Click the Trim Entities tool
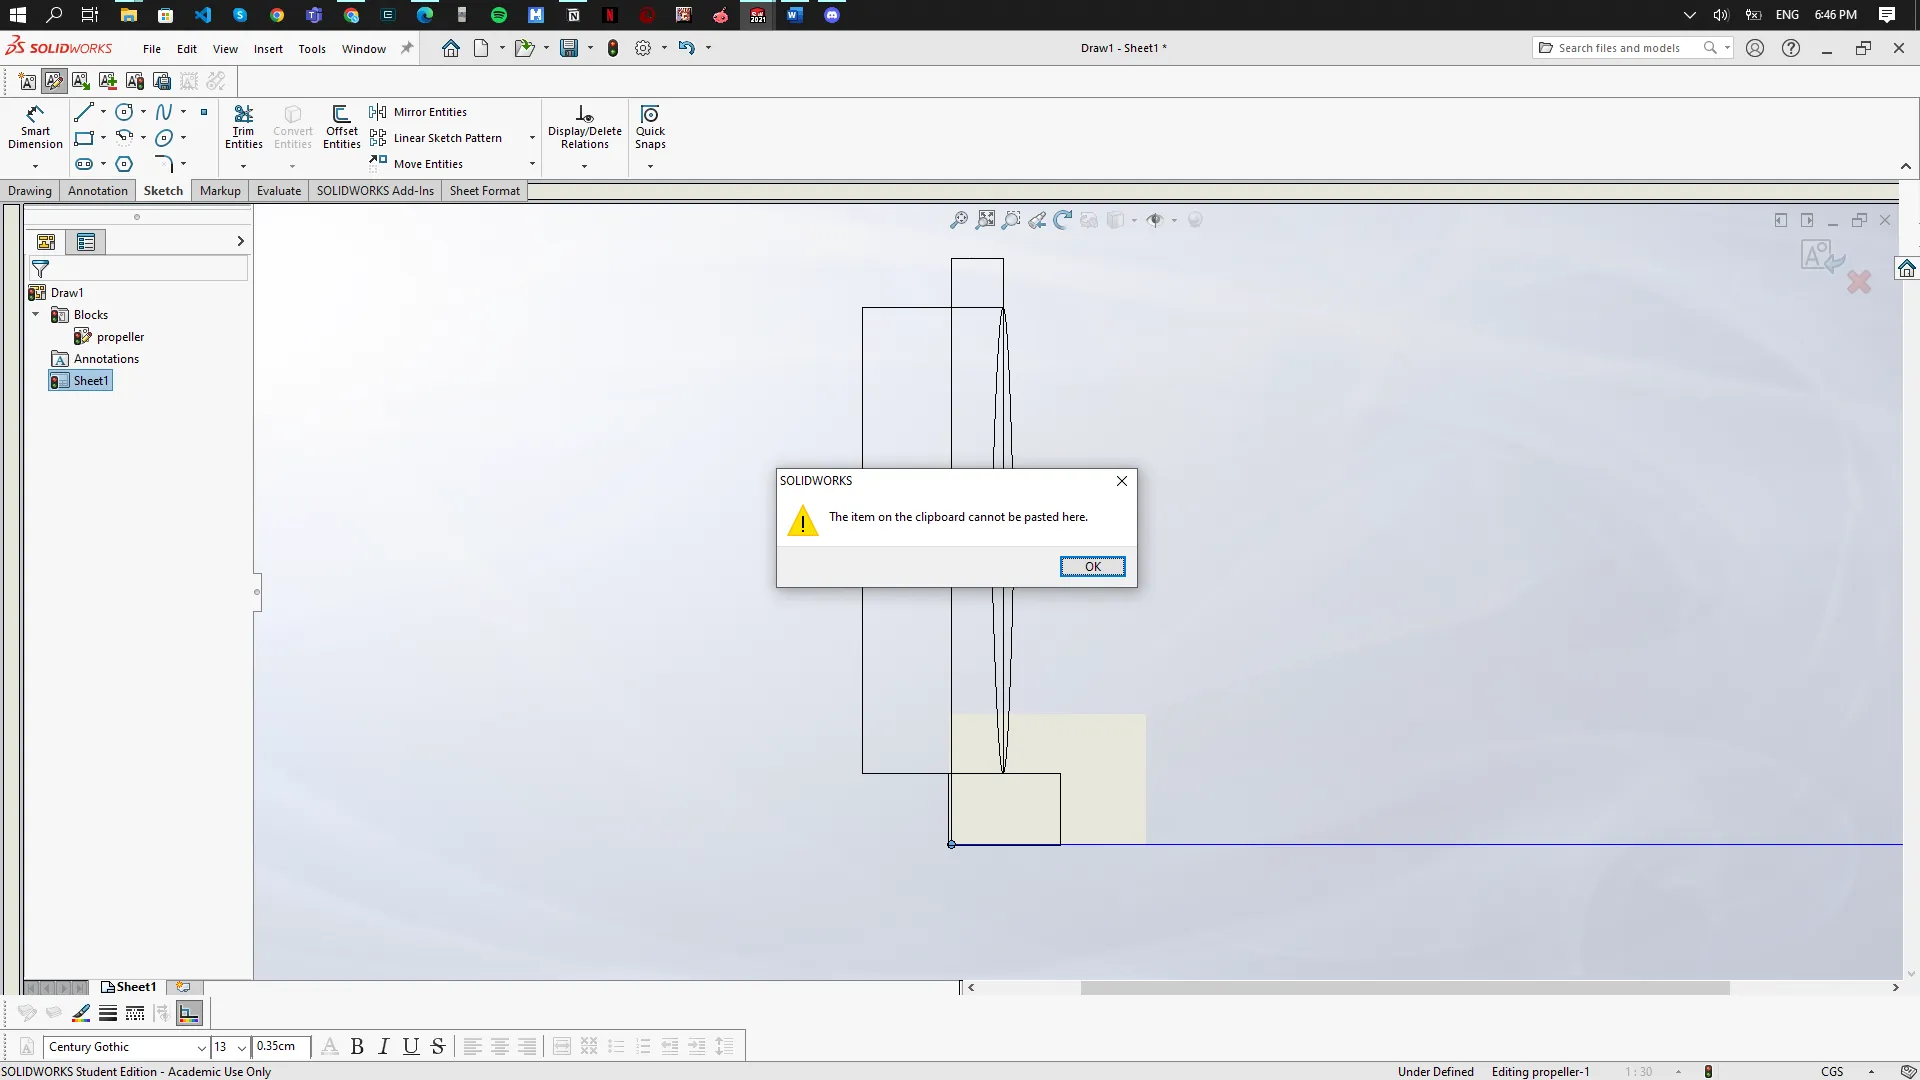The image size is (1920, 1080). click(243, 127)
